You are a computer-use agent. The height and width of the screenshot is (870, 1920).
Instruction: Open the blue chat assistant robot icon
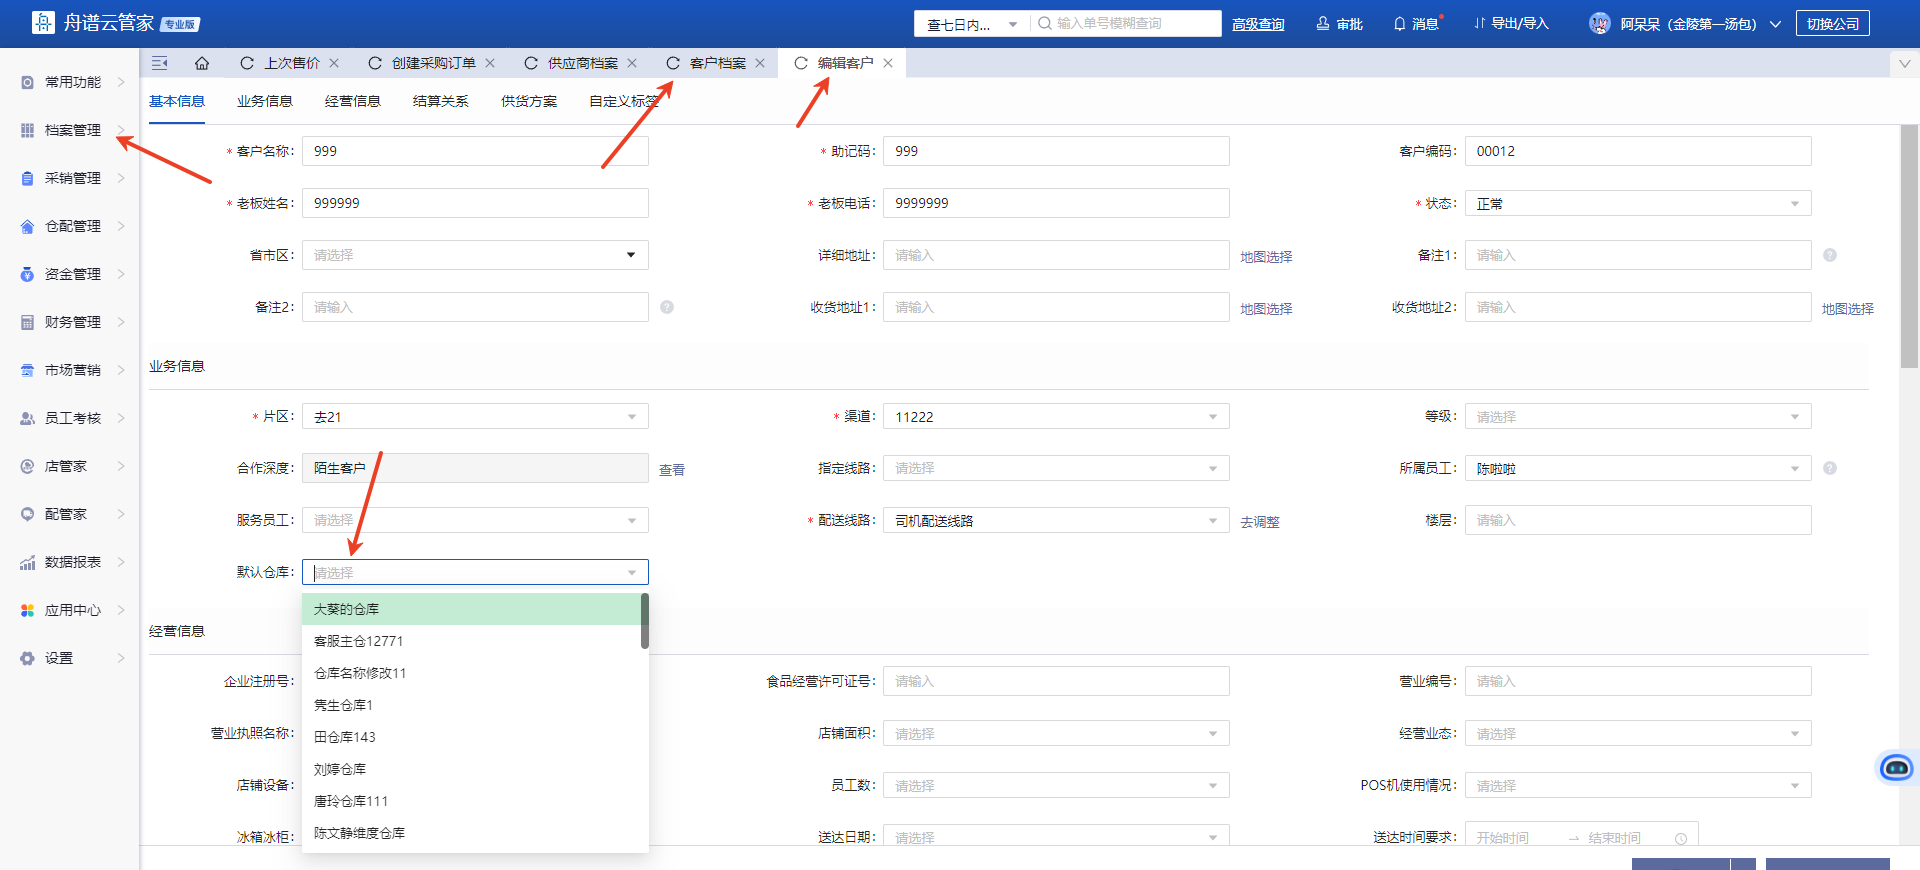[x=1896, y=767]
